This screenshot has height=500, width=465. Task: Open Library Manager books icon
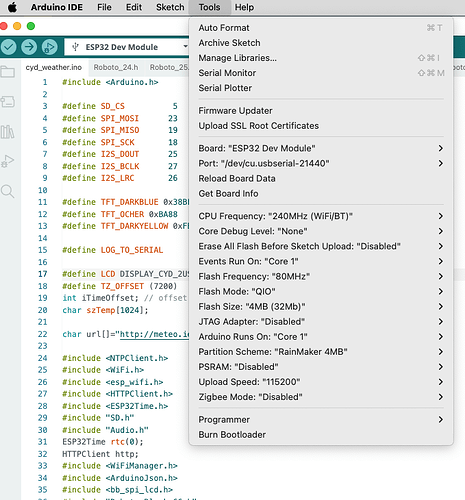click(7, 132)
